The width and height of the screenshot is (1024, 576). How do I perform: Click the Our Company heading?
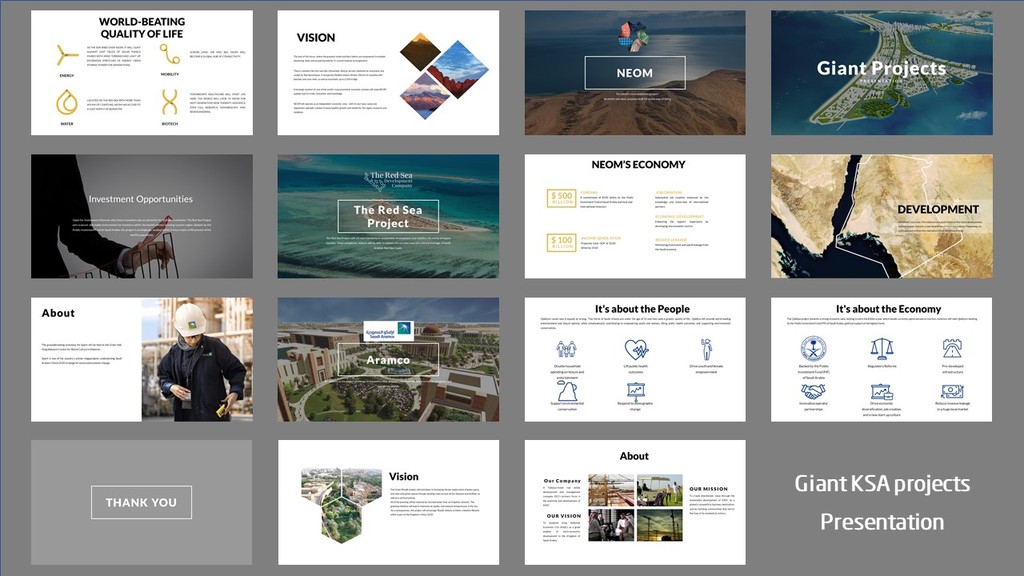(x=562, y=480)
